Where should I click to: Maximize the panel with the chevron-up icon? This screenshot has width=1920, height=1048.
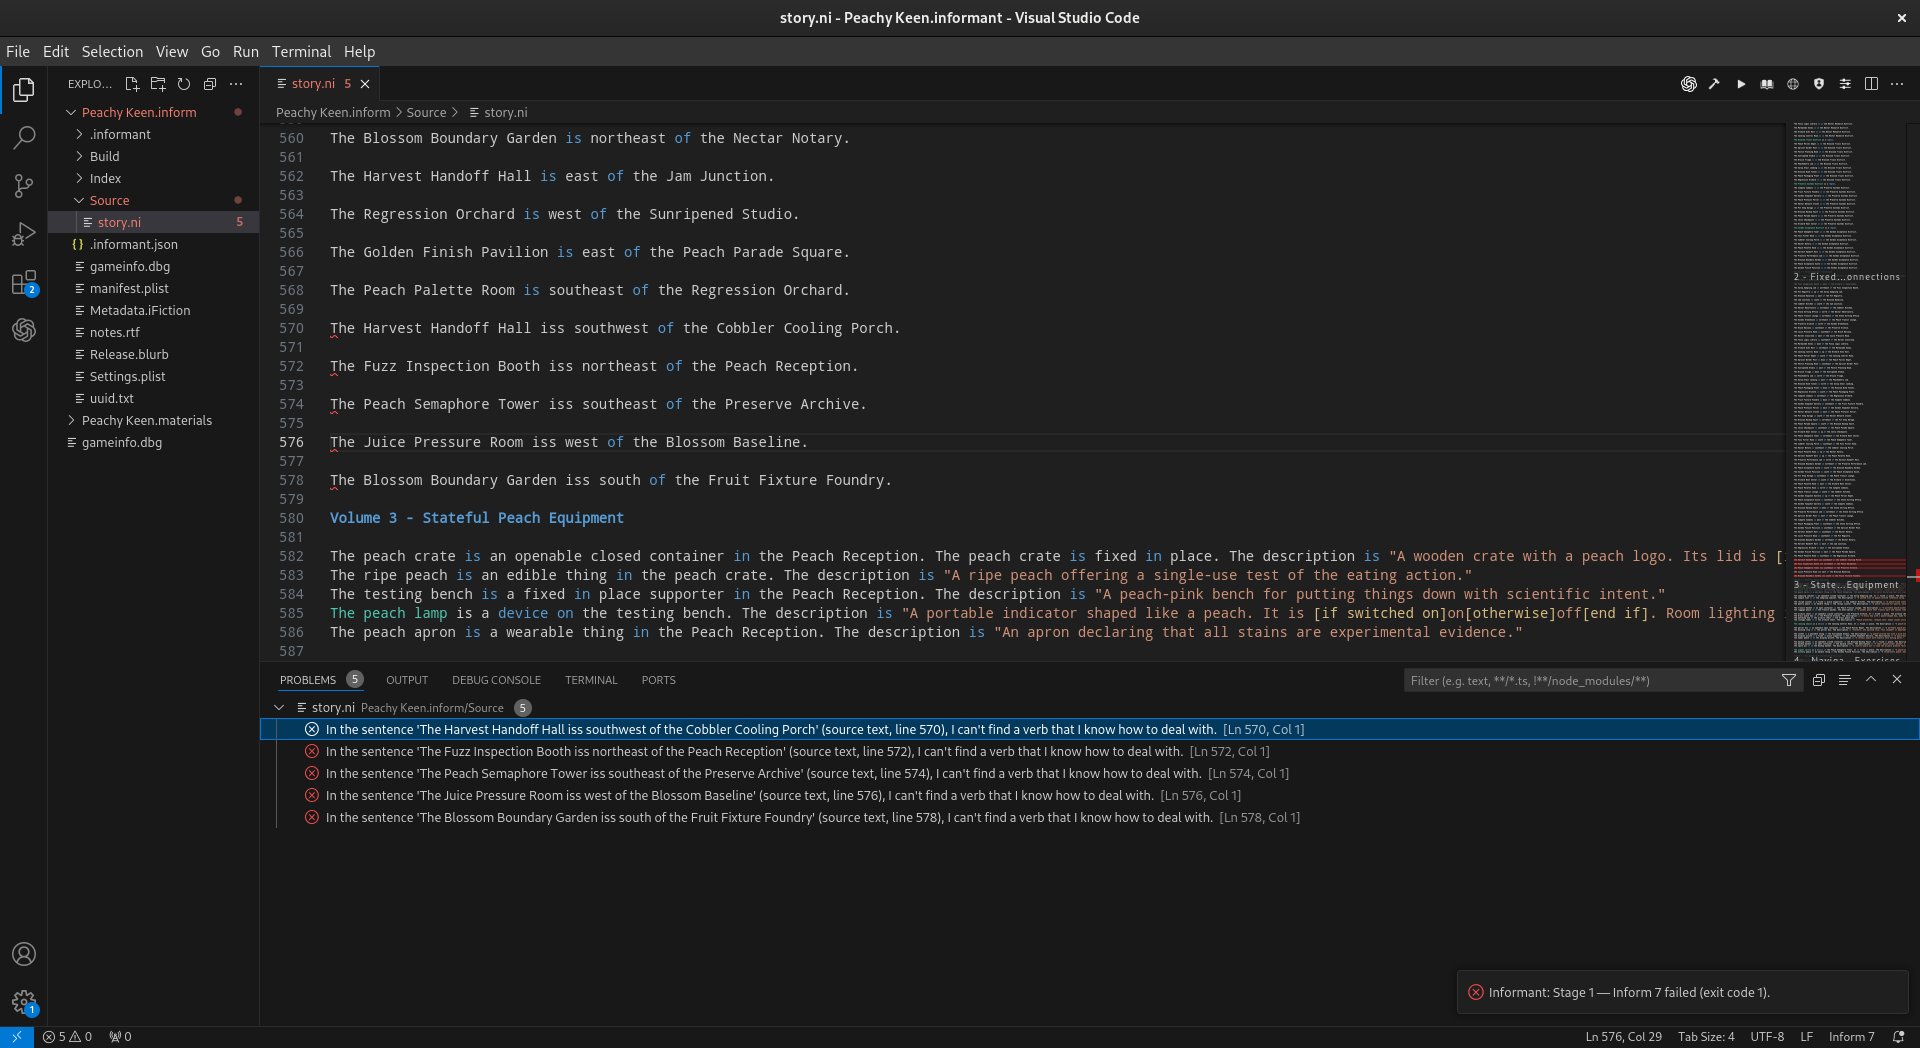point(1871,680)
